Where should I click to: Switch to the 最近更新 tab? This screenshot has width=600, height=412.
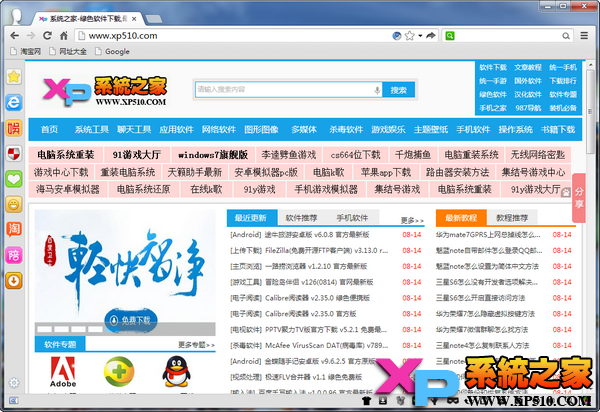pos(252,218)
